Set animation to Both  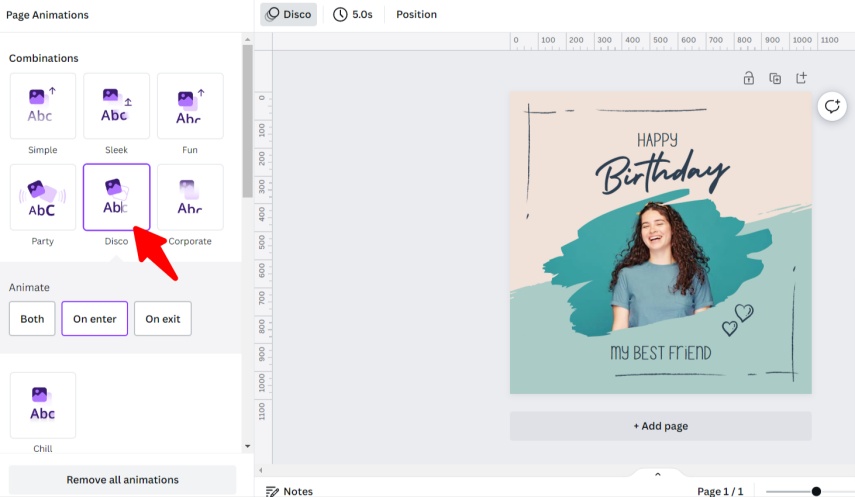[32, 319]
